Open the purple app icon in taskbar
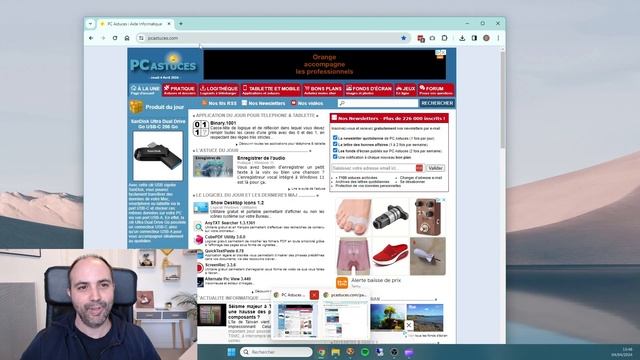The image size is (640, 360). (x=409, y=352)
